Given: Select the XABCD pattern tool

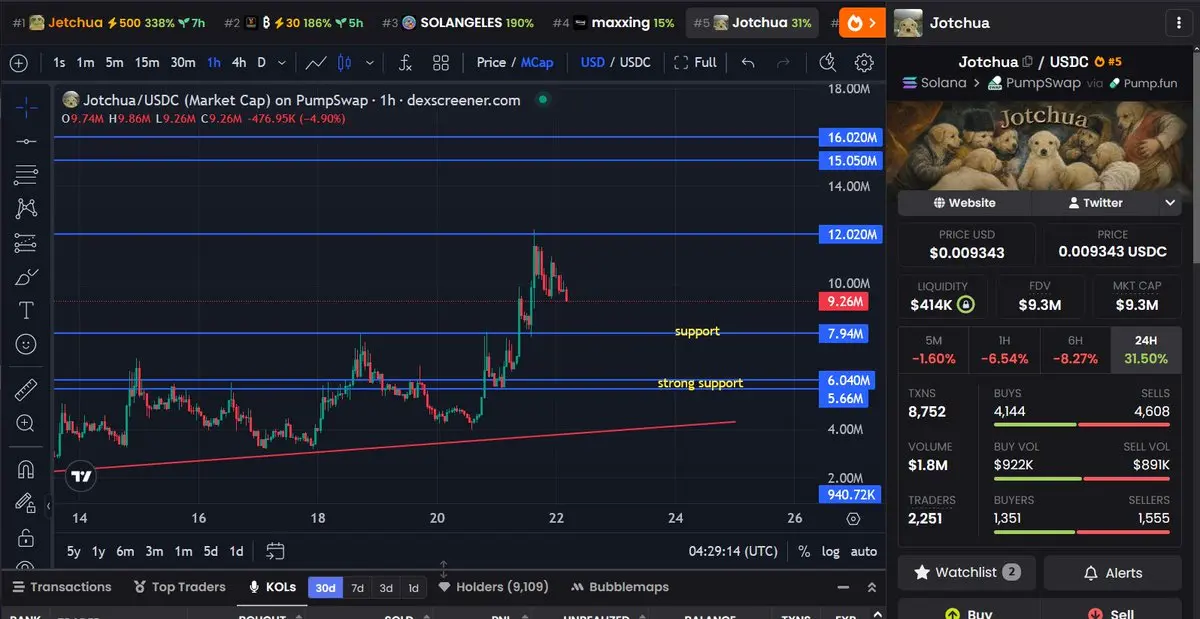Looking at the screenshot, I should pos(26,208).
